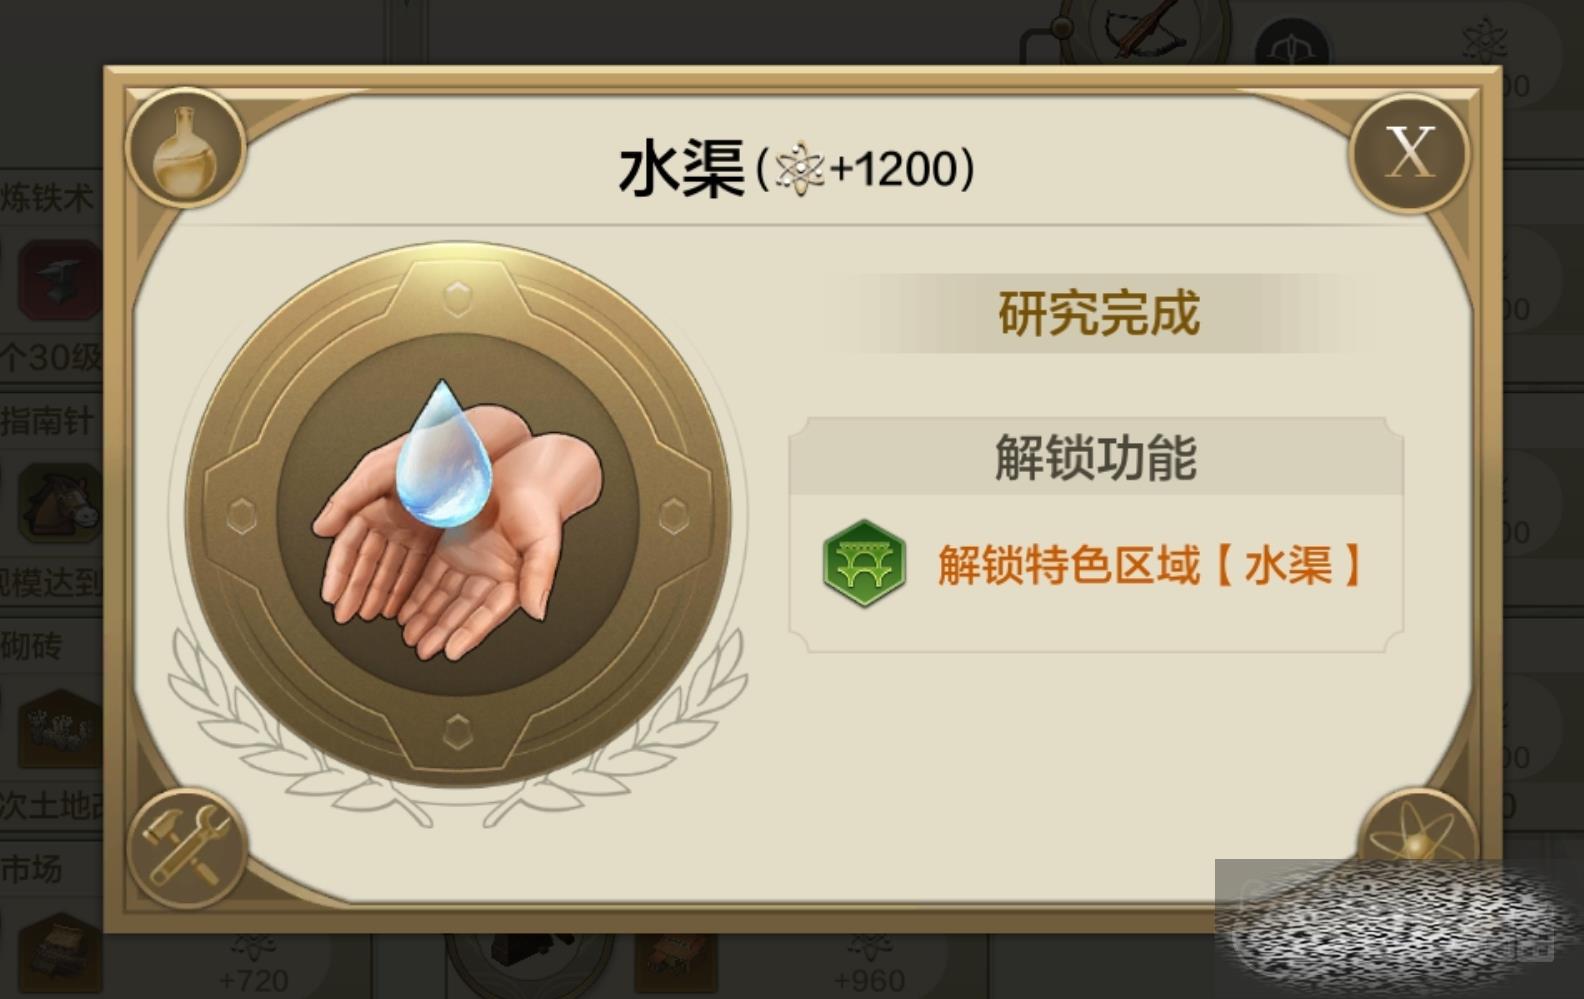The height and width of the screenshot is (999, 1584).
Task: Click the 水渠 dialog title
Action: (x=682, y=167)
